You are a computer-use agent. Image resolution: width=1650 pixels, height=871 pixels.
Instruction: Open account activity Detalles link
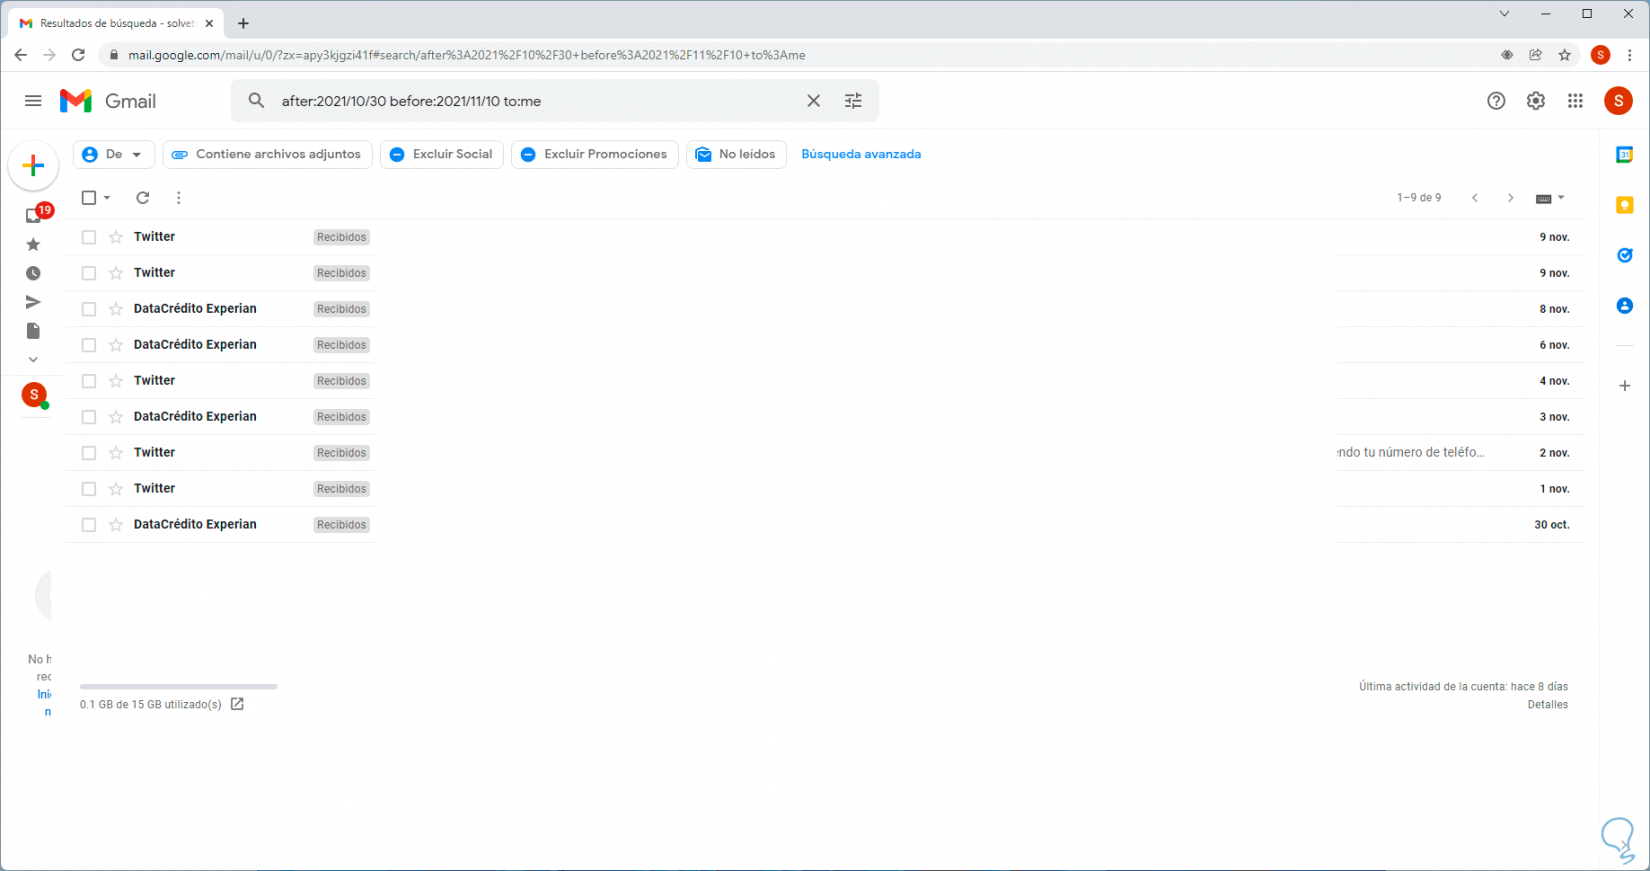click(x=1548, y=705)
